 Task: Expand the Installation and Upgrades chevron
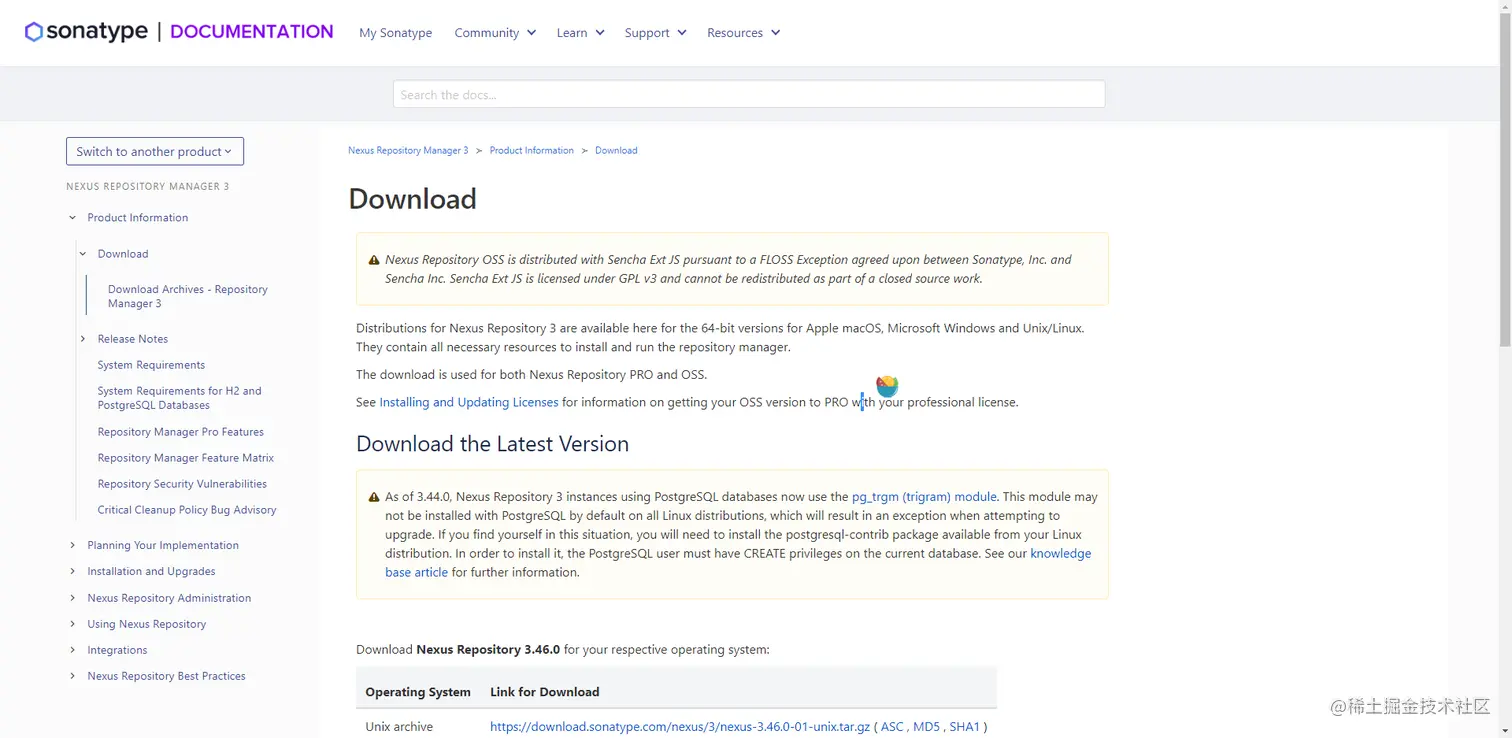click(72, 571)
